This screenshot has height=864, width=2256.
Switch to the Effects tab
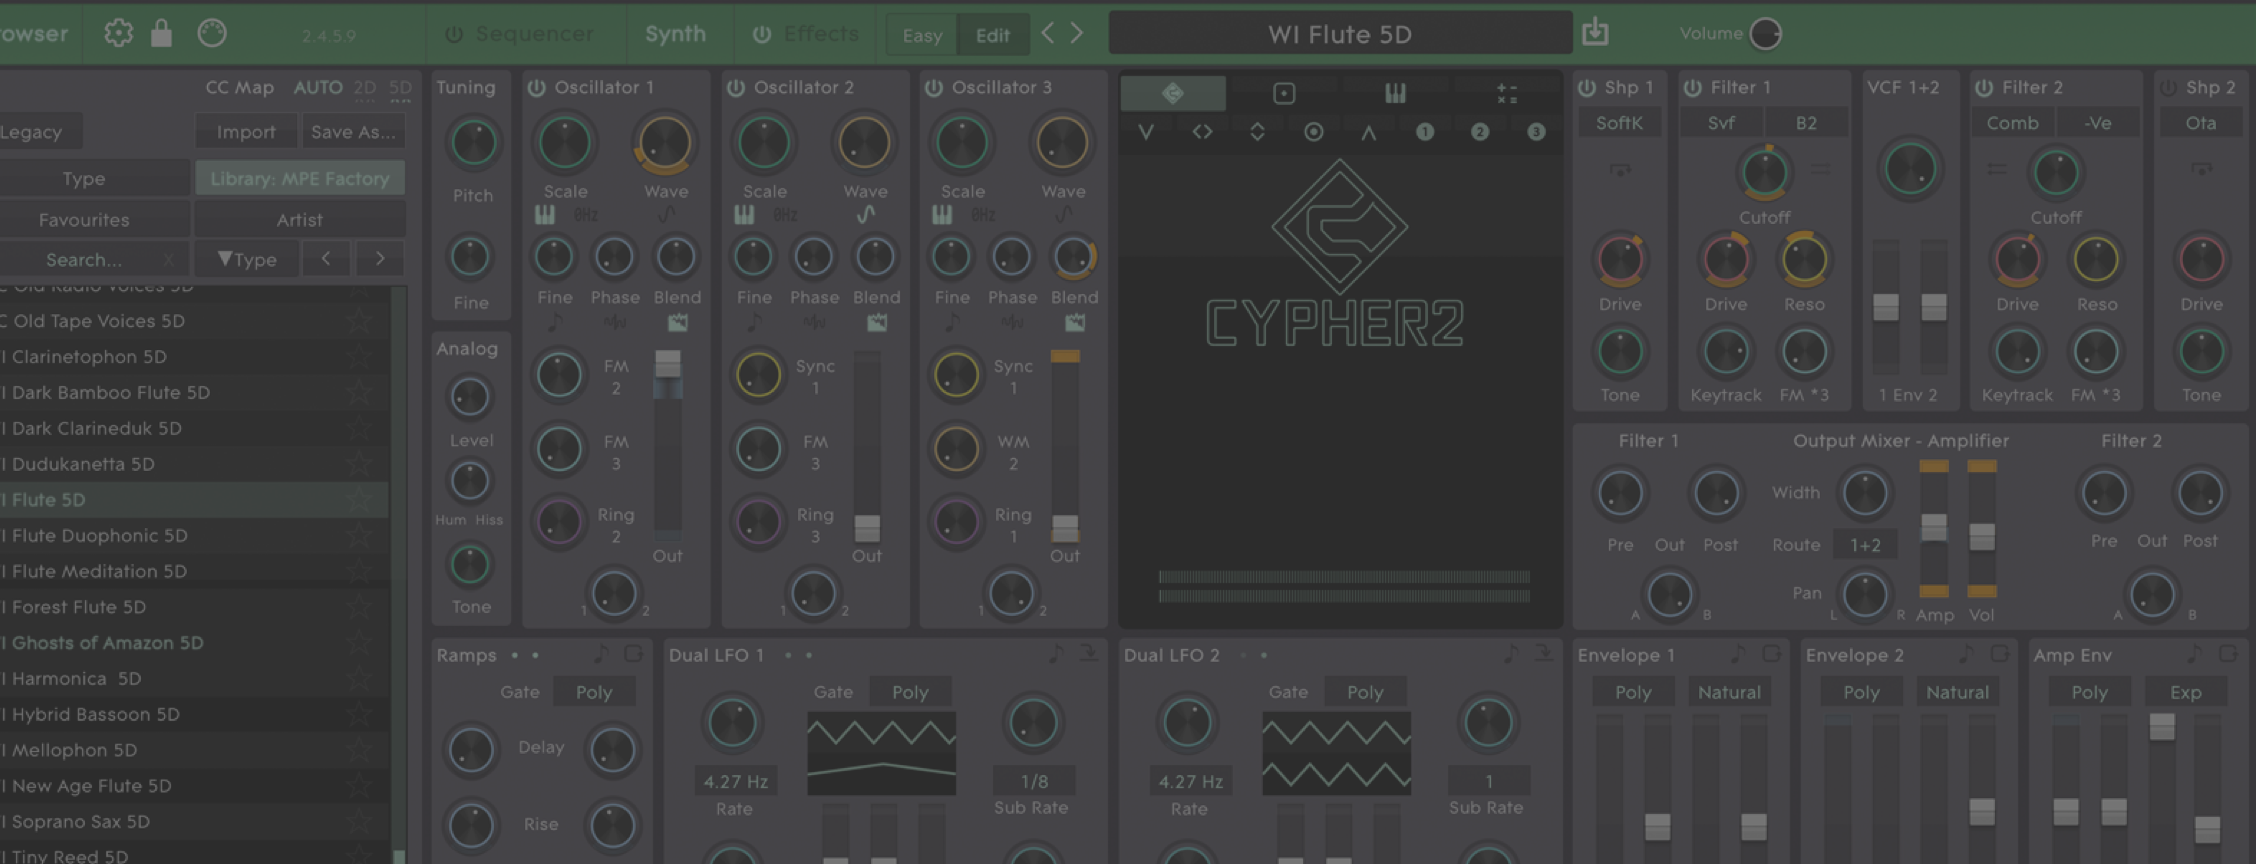(x=821, y=34)
